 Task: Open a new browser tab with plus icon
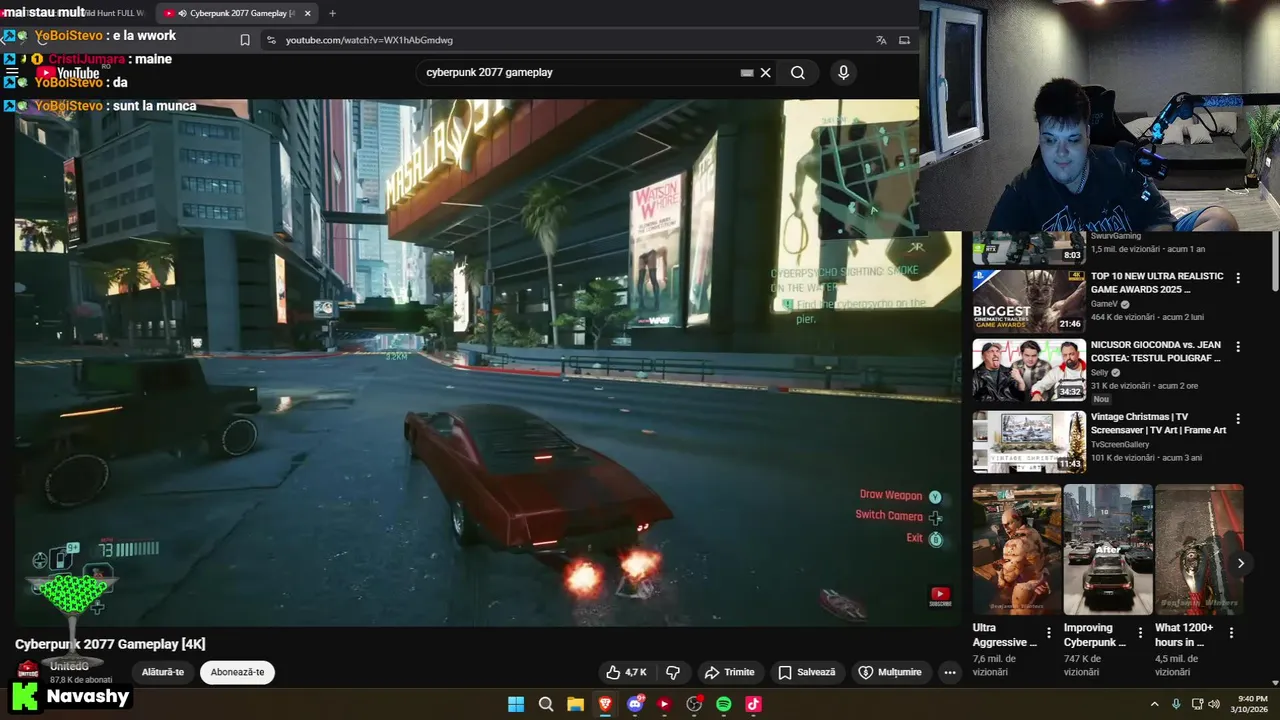coord(332,13)
